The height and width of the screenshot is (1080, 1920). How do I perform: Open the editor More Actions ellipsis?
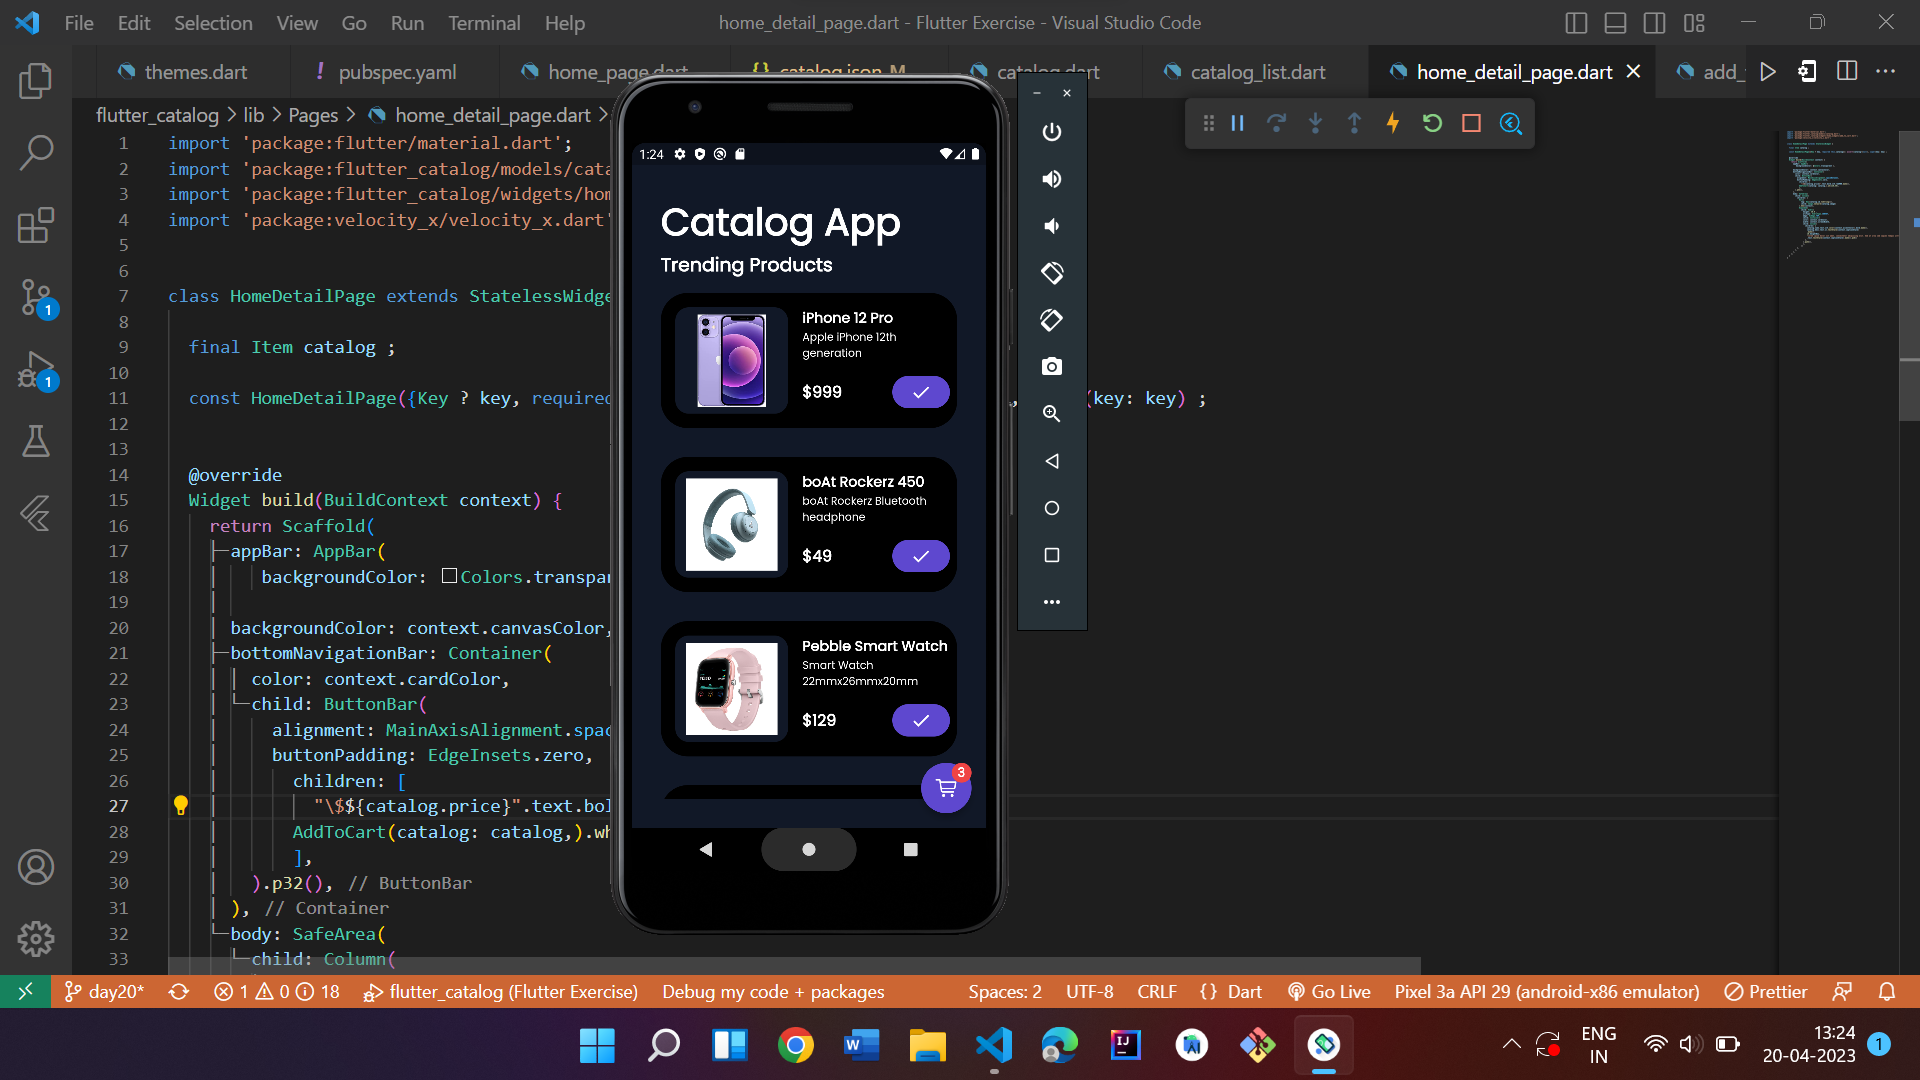[x=1885, y=71]
